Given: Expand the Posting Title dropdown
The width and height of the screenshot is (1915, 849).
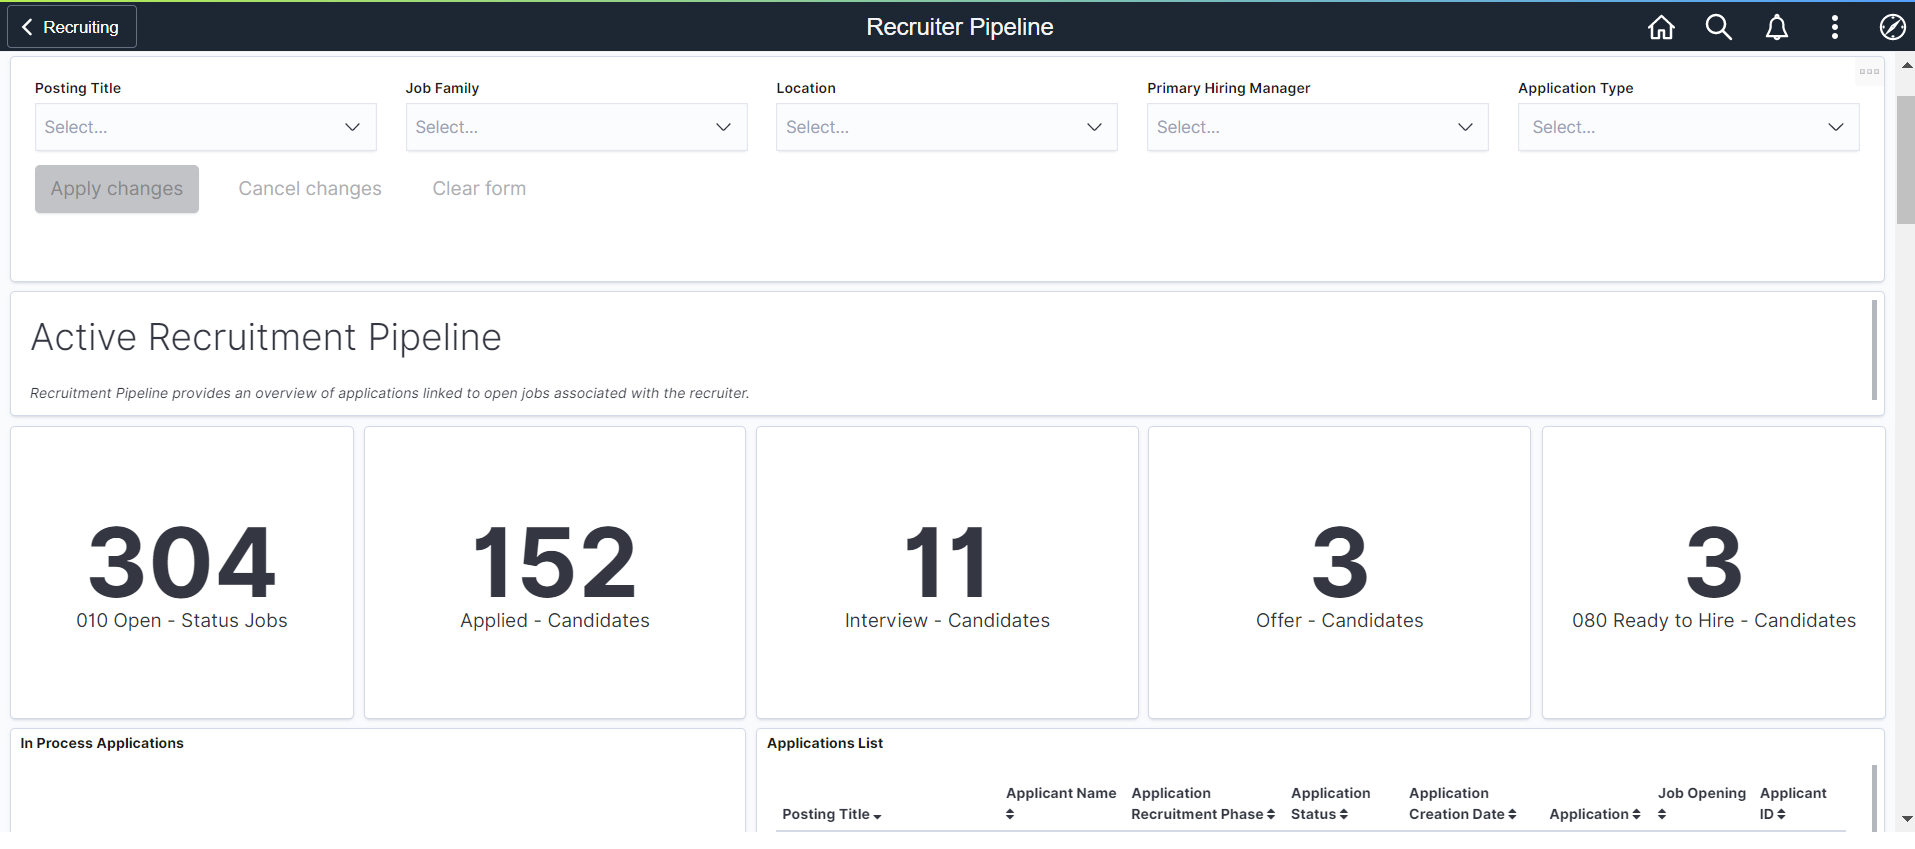Looking at the screenshot, I should tap(206, 127).
